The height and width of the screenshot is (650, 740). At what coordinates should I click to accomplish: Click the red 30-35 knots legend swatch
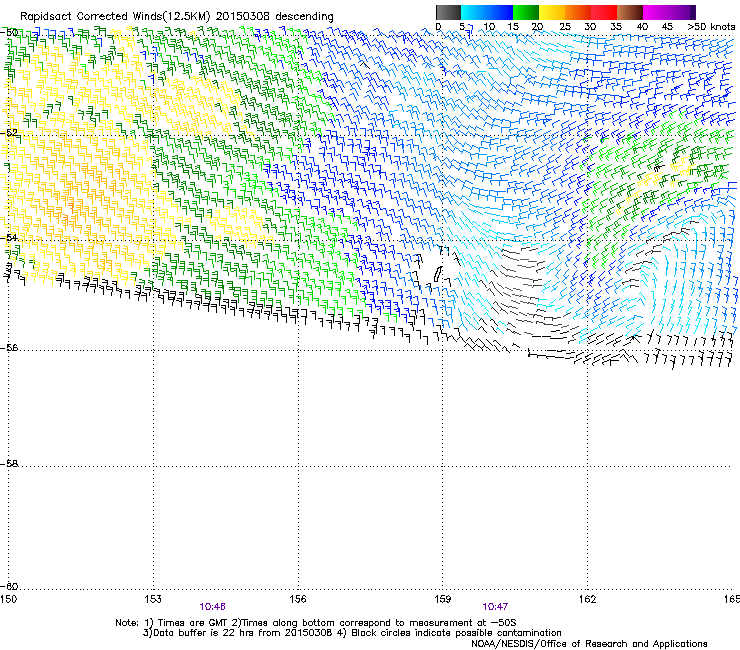coord(604,12)
